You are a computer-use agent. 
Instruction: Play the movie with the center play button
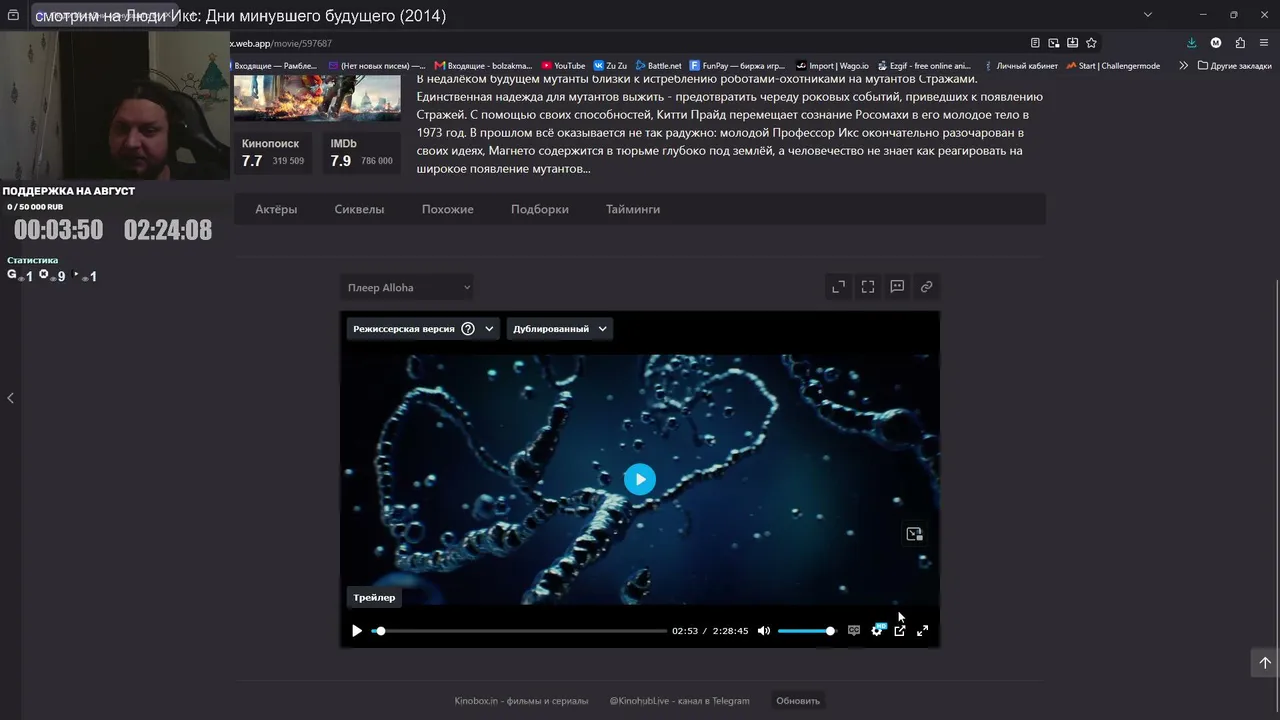click(640, 479)
